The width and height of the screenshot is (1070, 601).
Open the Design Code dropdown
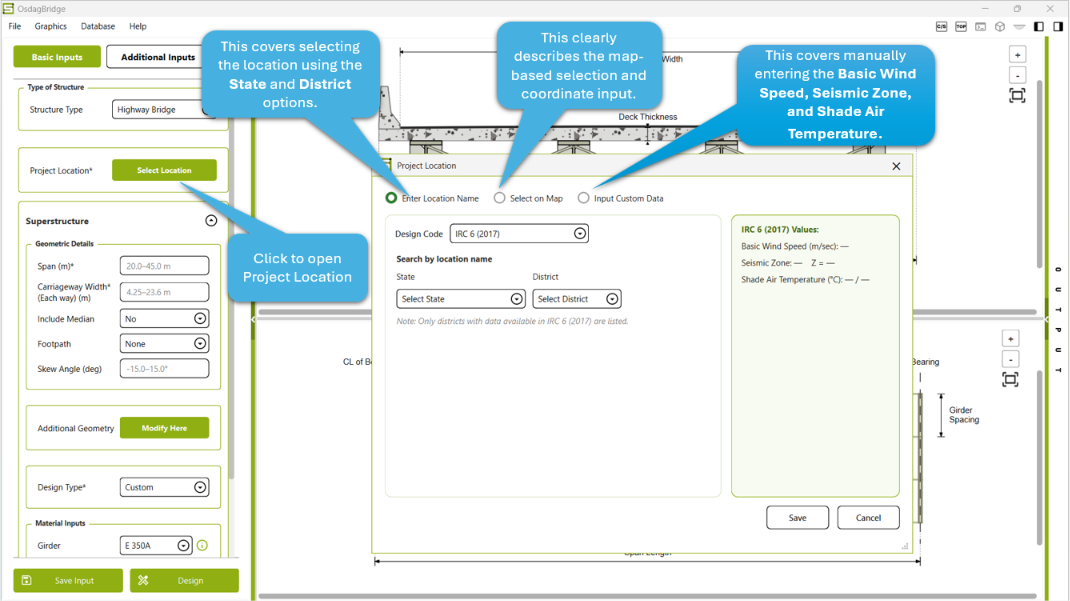519,233
